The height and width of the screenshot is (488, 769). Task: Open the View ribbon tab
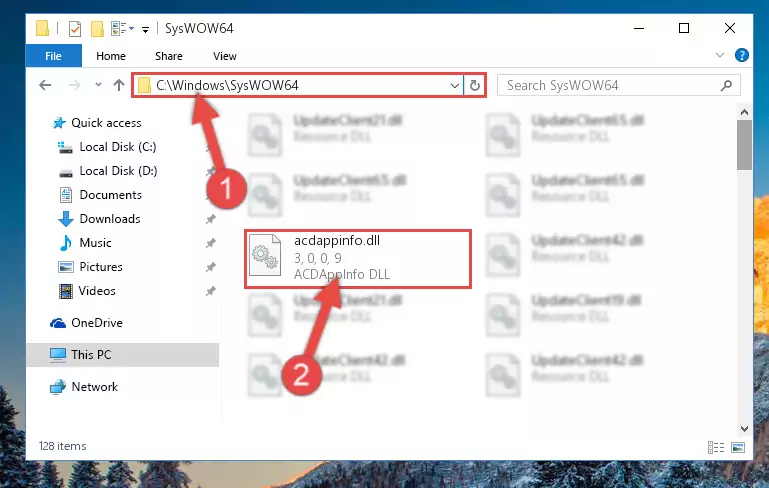click(x=225, y=56)
